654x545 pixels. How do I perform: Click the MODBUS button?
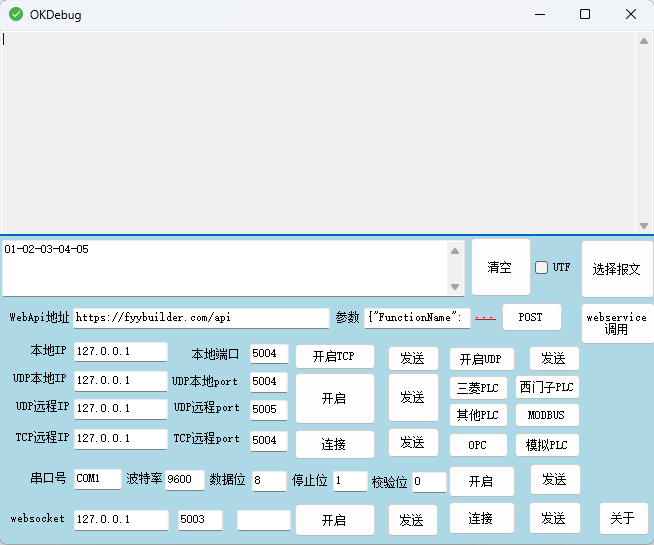[547, 415]
